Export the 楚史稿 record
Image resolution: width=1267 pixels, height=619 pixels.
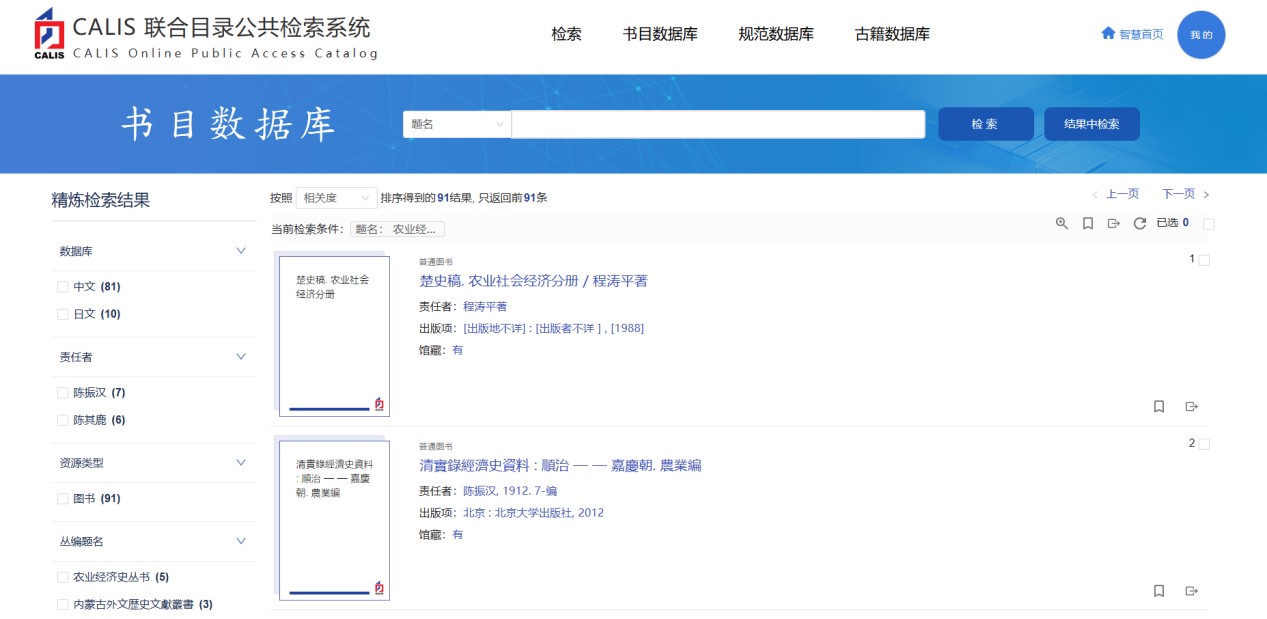(x=1191, y=406)
